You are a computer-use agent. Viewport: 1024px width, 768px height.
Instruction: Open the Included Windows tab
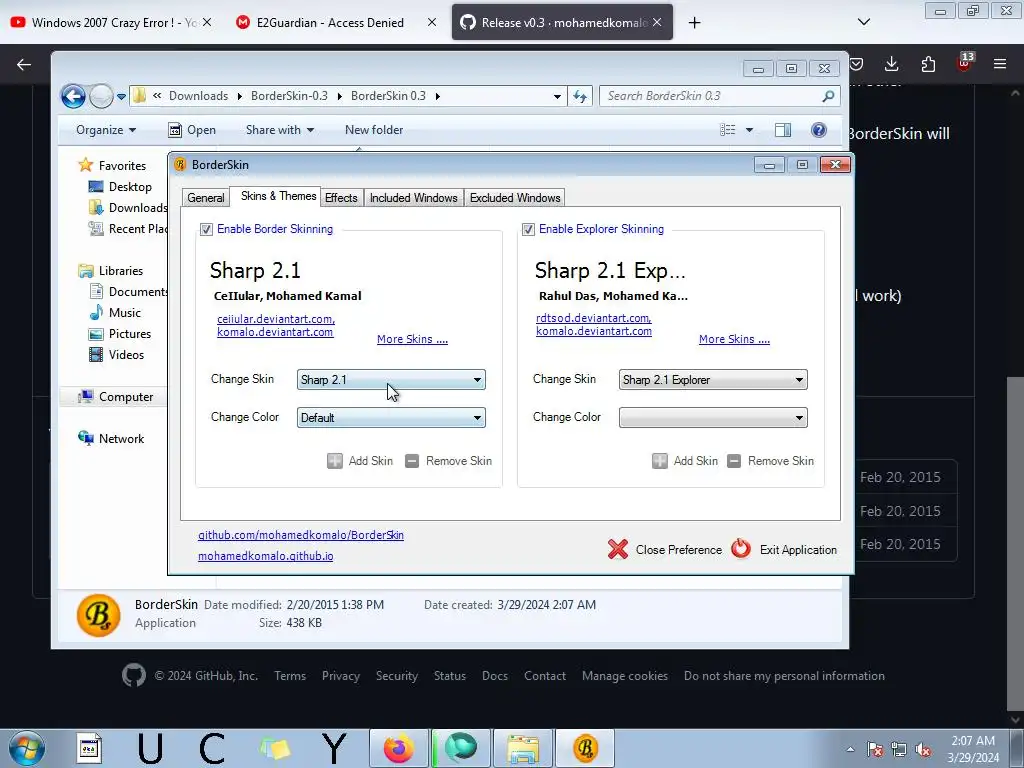pyautogui.click(x=413, y=198)
